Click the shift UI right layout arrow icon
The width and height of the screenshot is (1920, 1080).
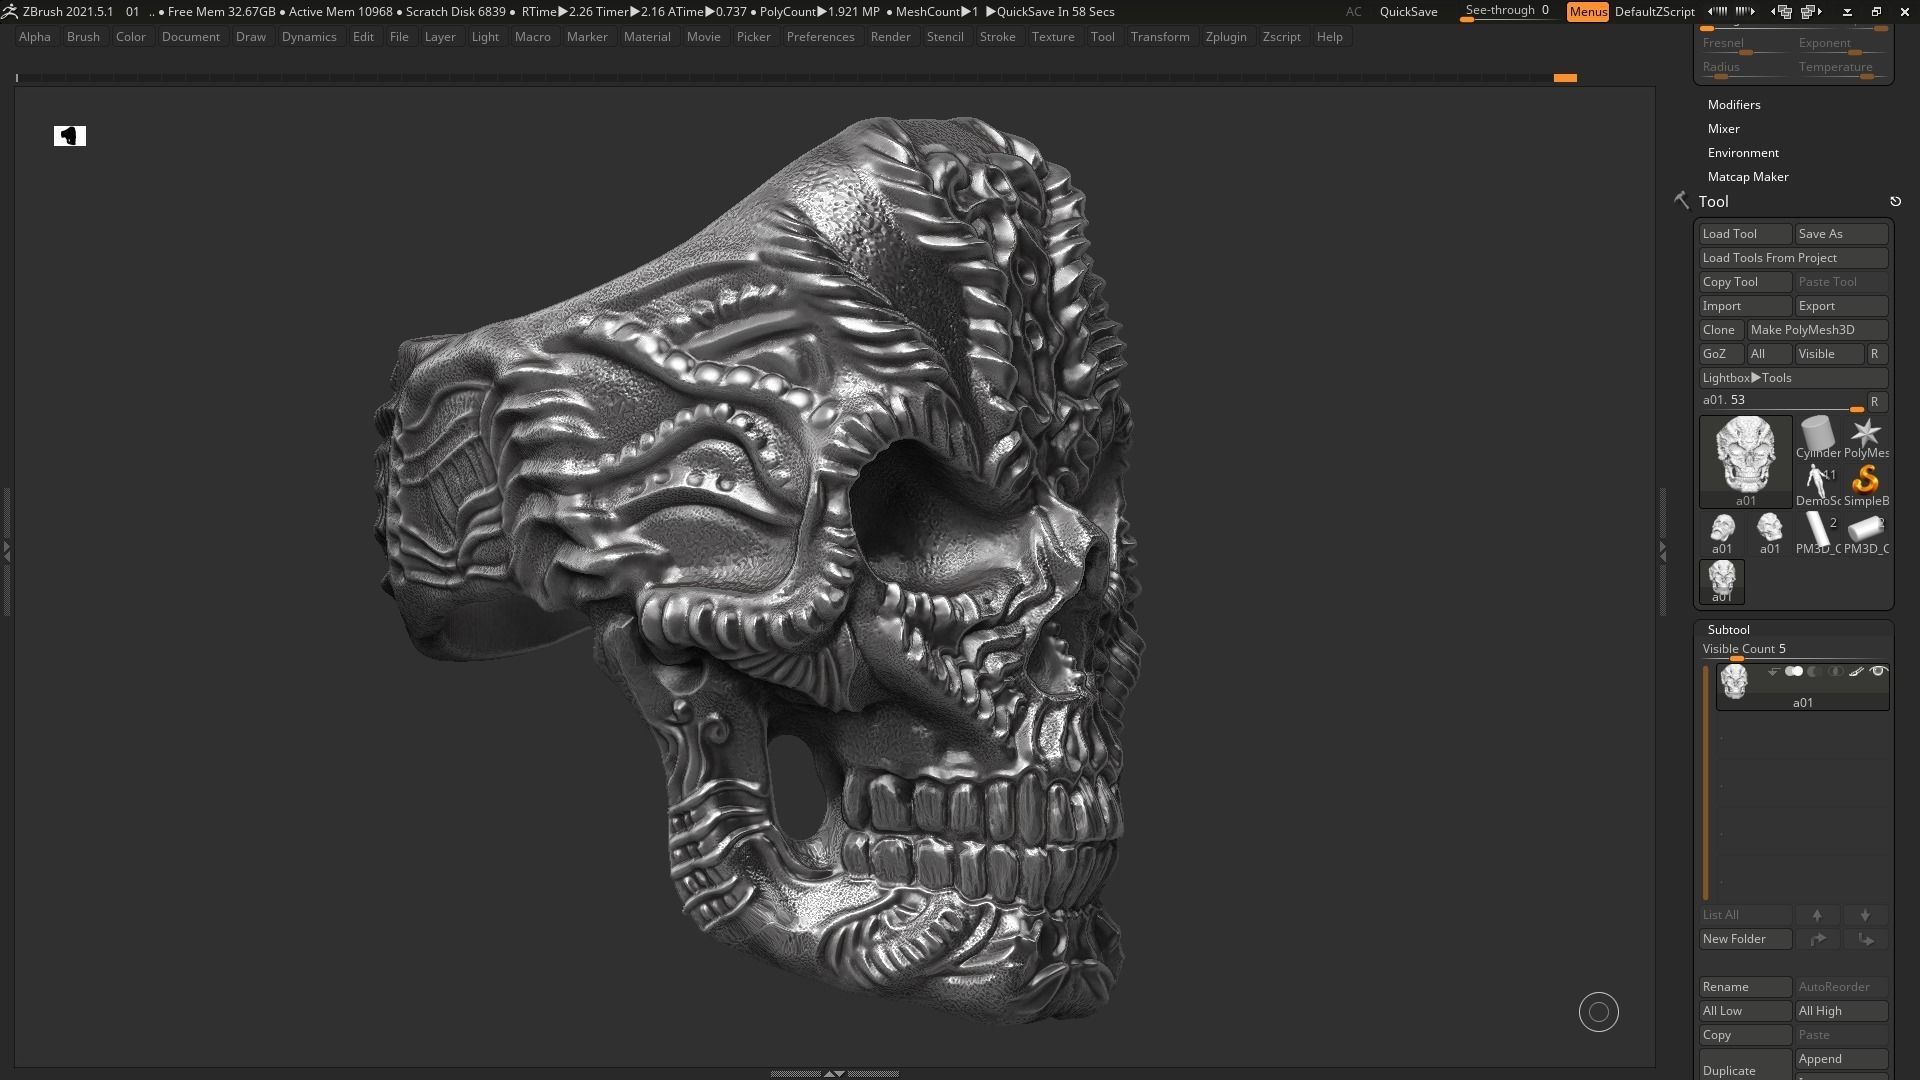1744,12
